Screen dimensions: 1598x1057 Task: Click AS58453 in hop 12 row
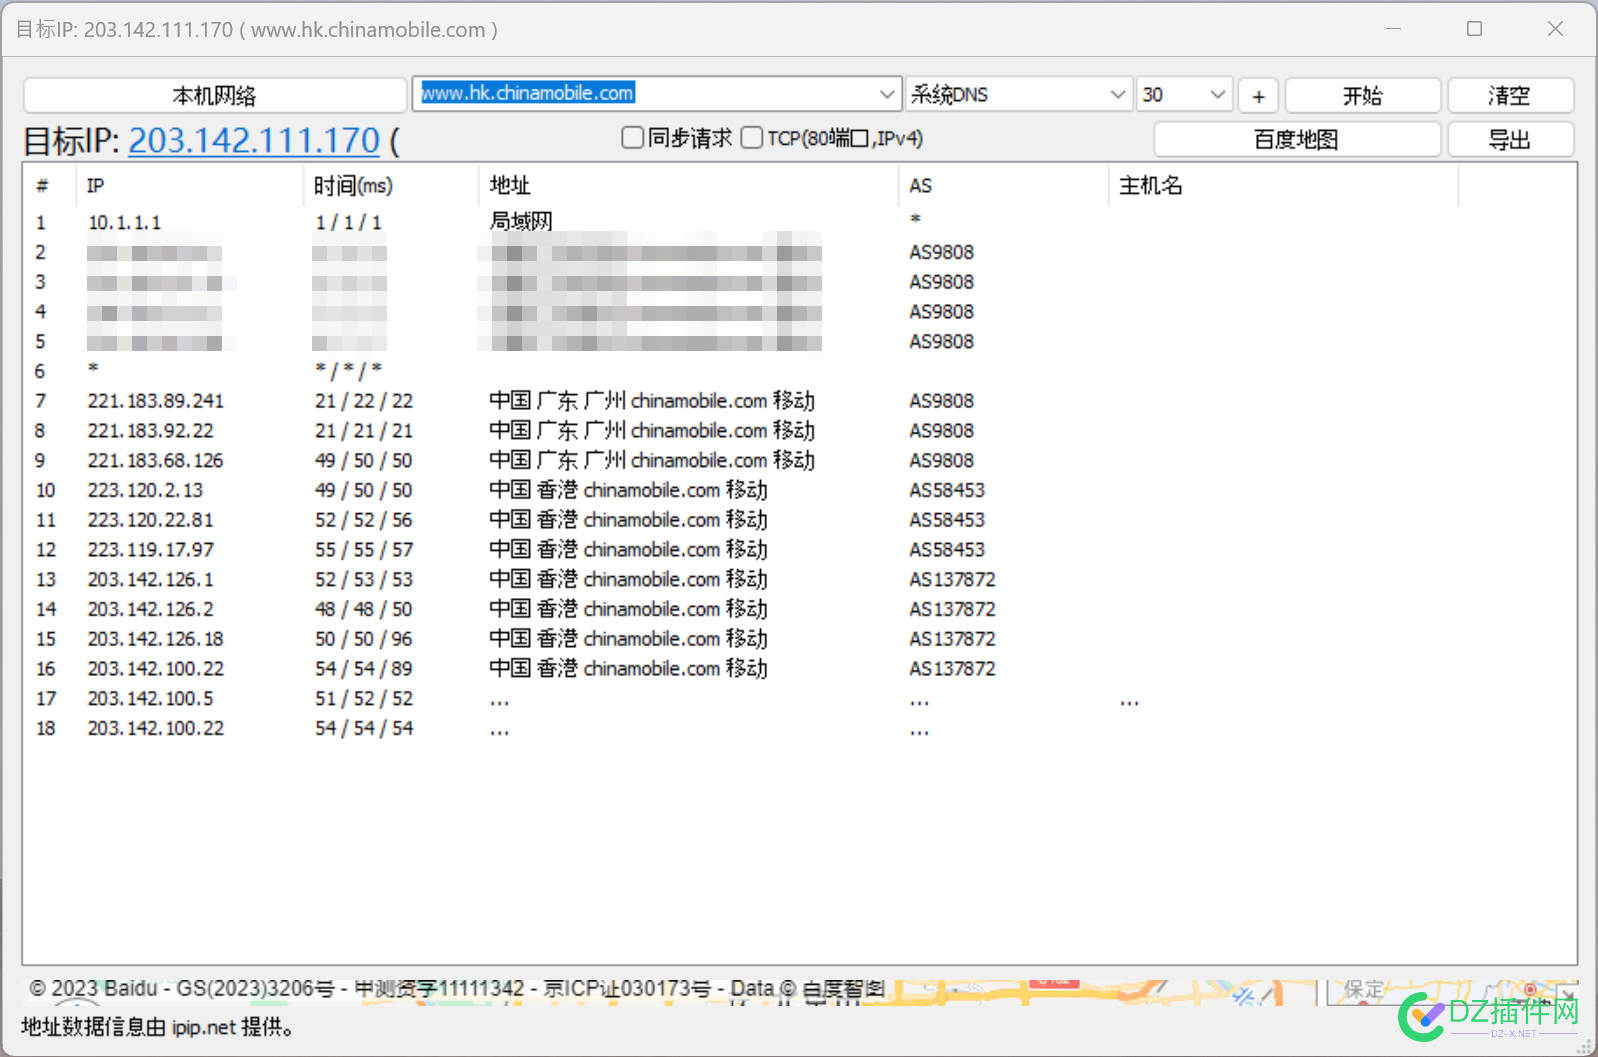[x=947, y=550]
